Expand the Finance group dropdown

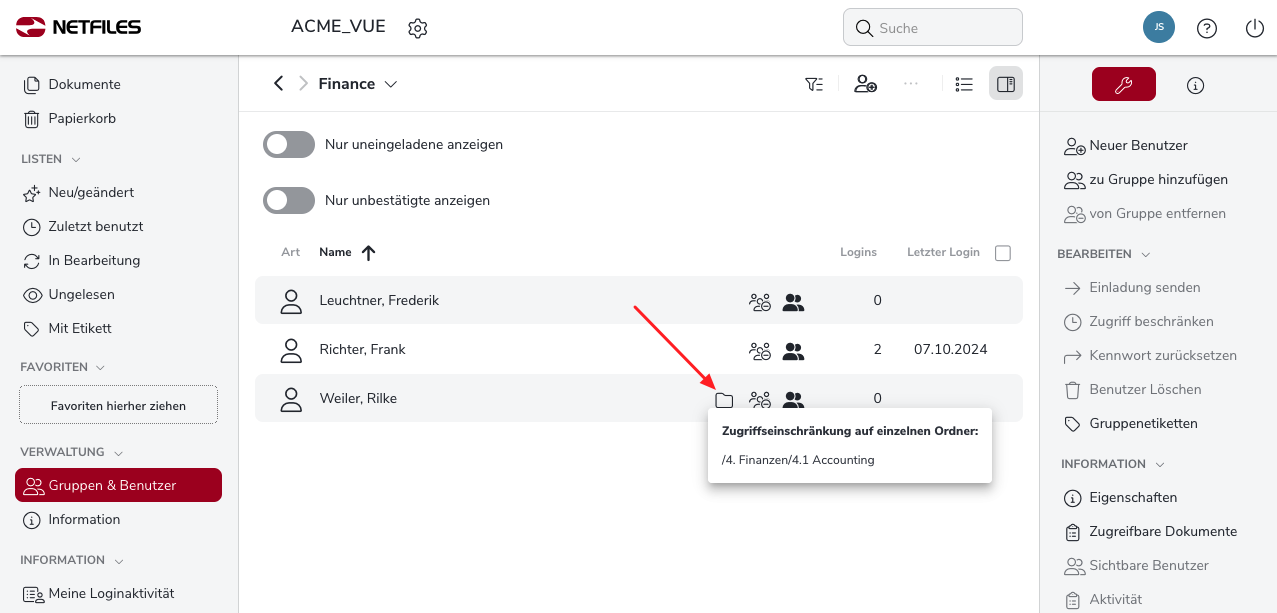[x=391, y=84]
